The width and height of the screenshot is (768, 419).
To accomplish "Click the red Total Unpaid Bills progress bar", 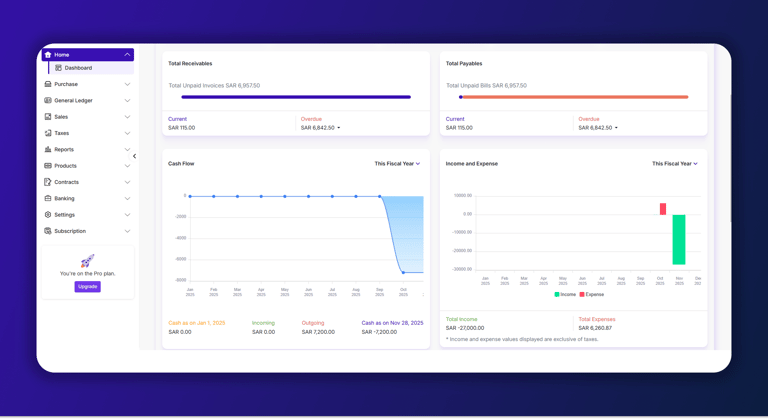I will [x=574, y=97].
